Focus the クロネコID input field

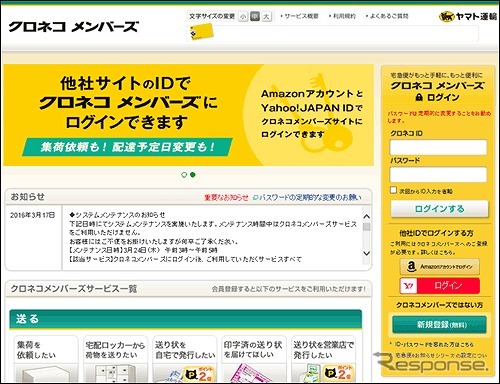coord(438,147)
